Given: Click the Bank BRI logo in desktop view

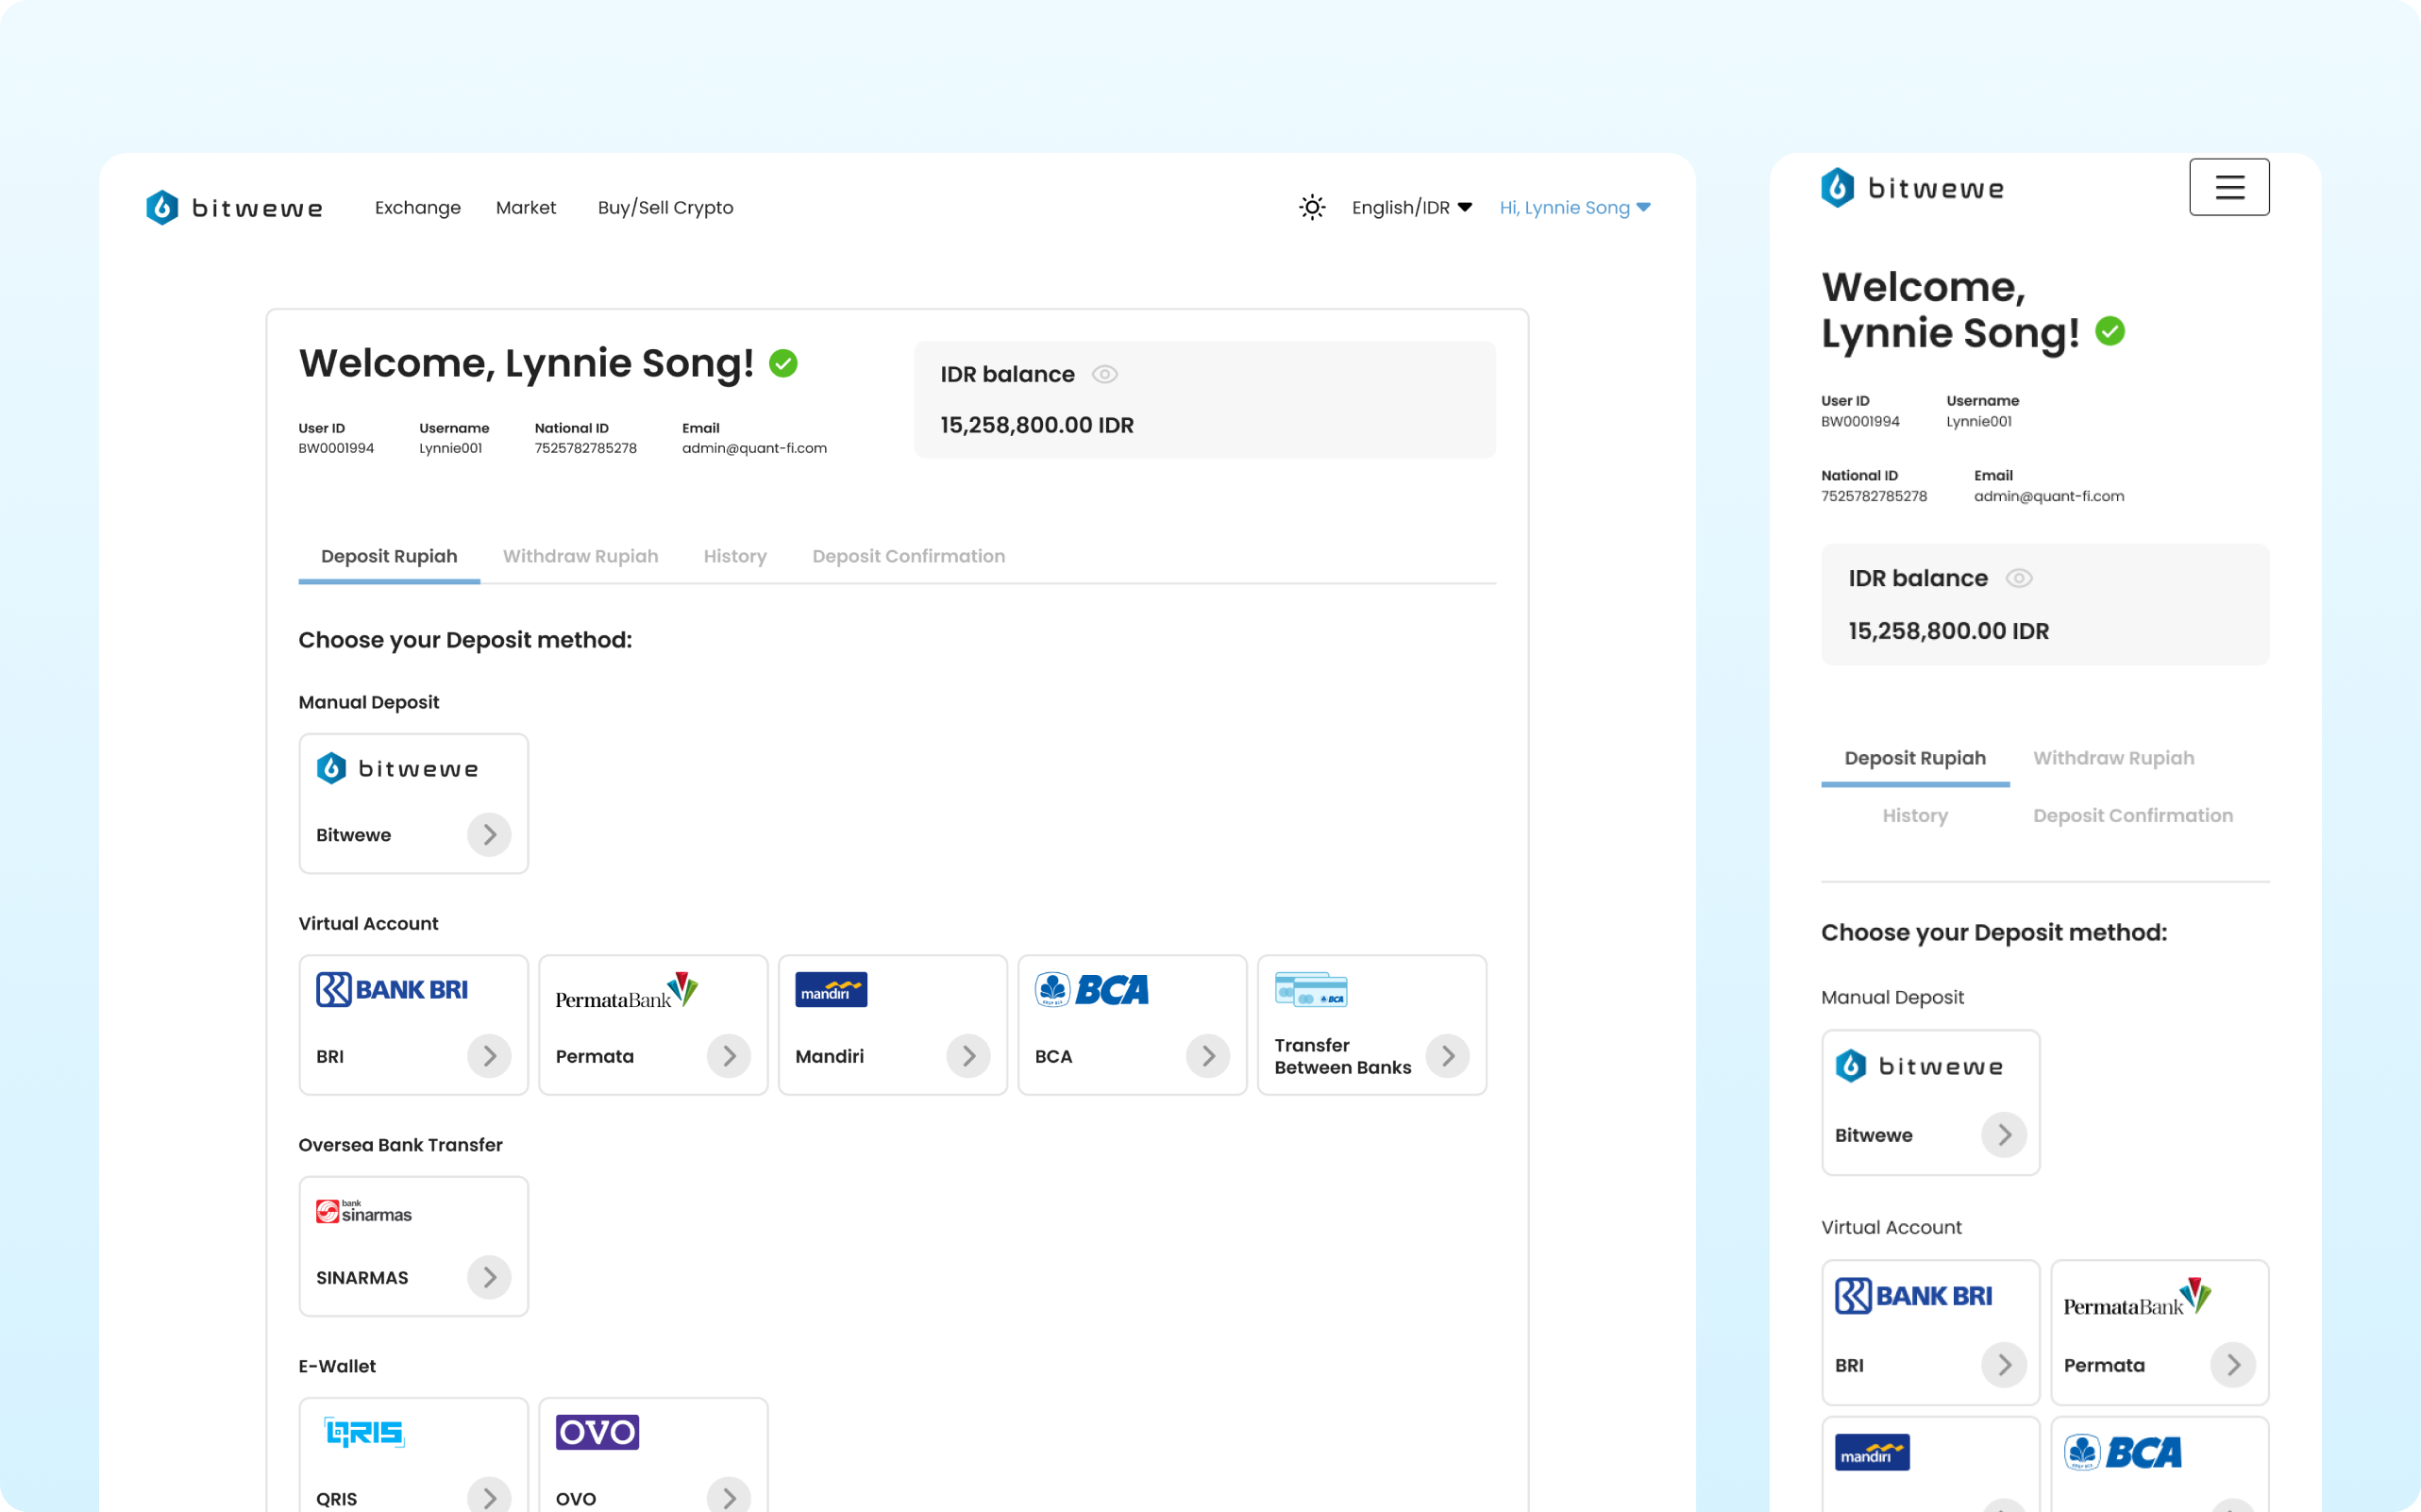Looking at the screenshot, I should point(392,989).
